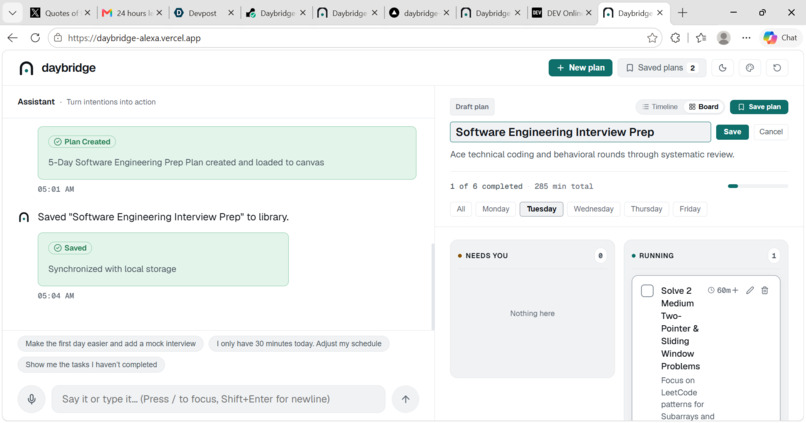806x423 pixels.
Task: Focus the chat message input
Action: click(x=218, y=399)
